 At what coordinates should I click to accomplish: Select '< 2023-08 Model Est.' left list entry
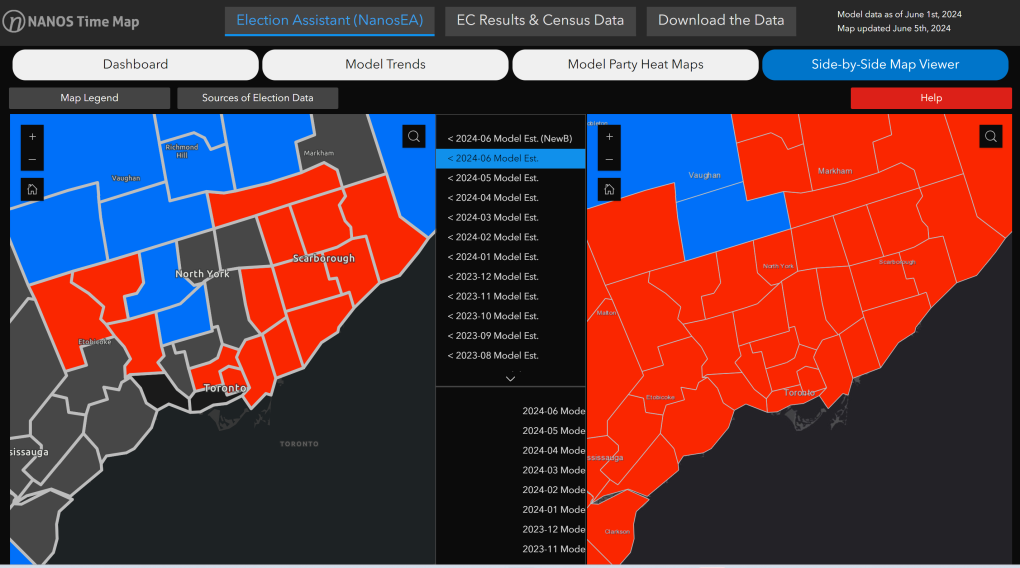511,355
